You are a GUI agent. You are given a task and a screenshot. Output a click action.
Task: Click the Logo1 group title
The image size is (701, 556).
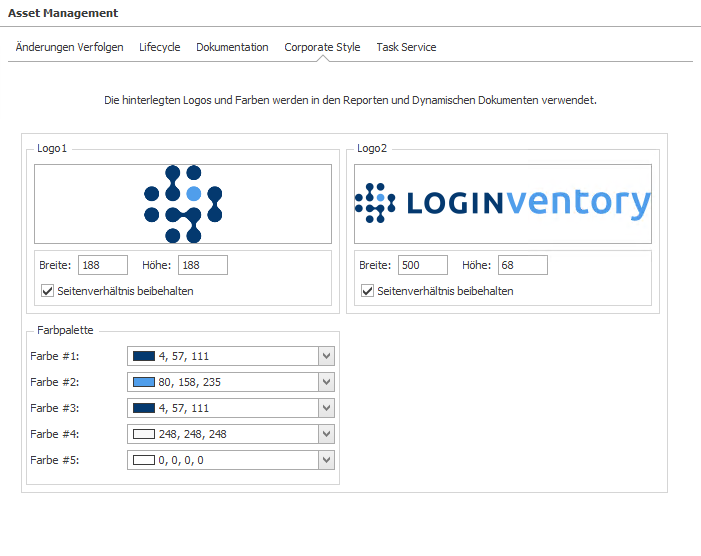coord(52,148)
